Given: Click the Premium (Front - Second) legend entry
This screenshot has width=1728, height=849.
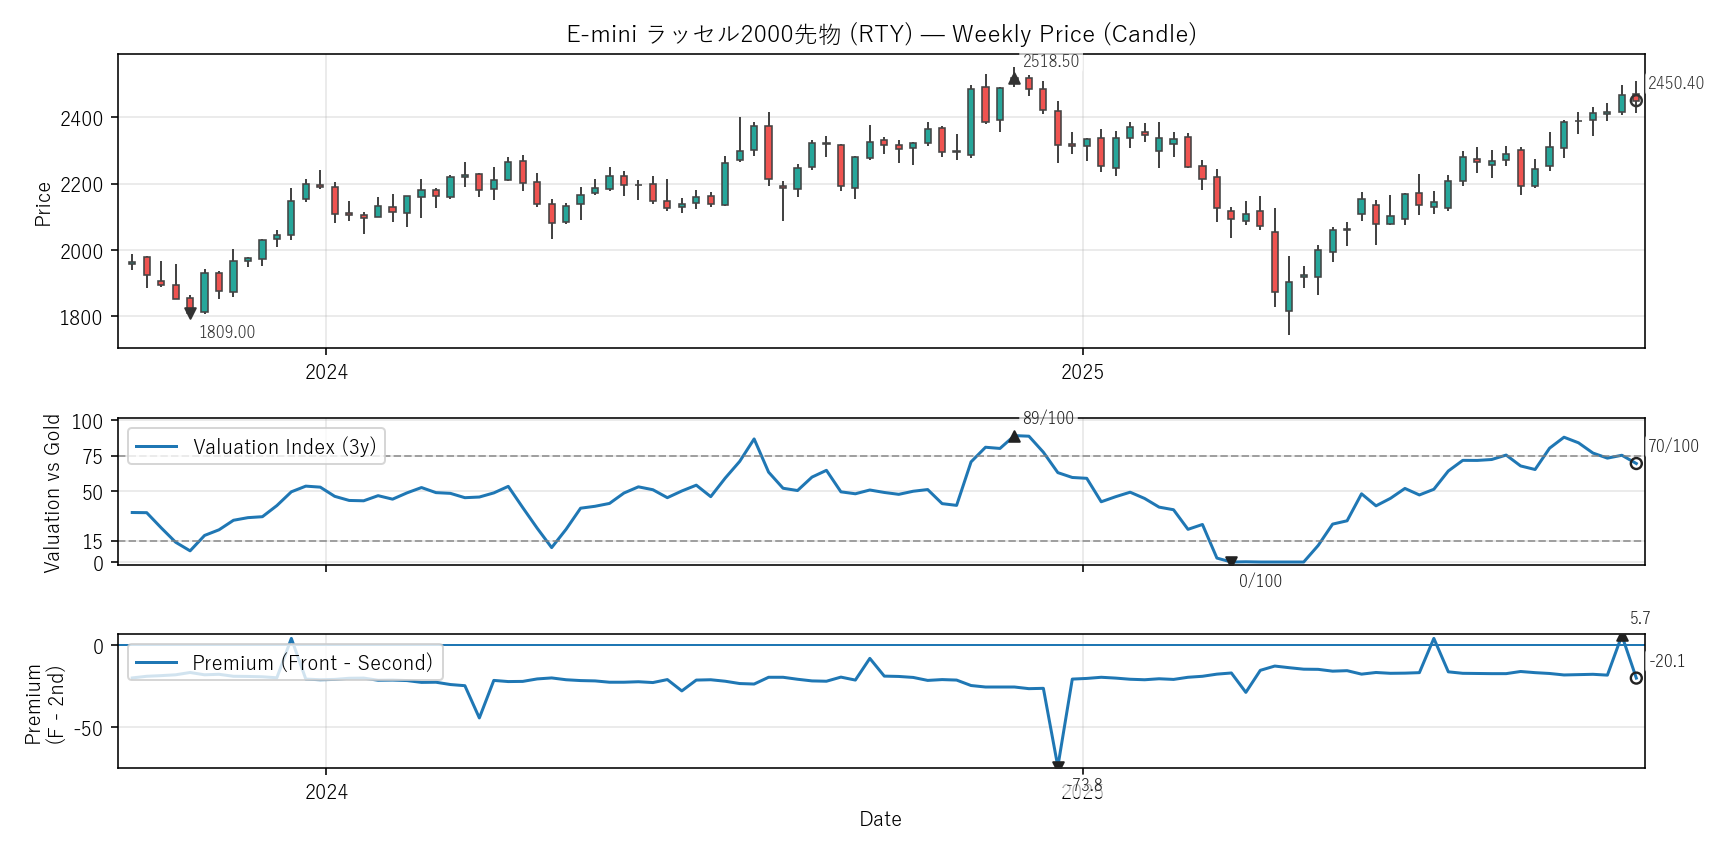Looking at the screenshot, I should click(285, 663).
